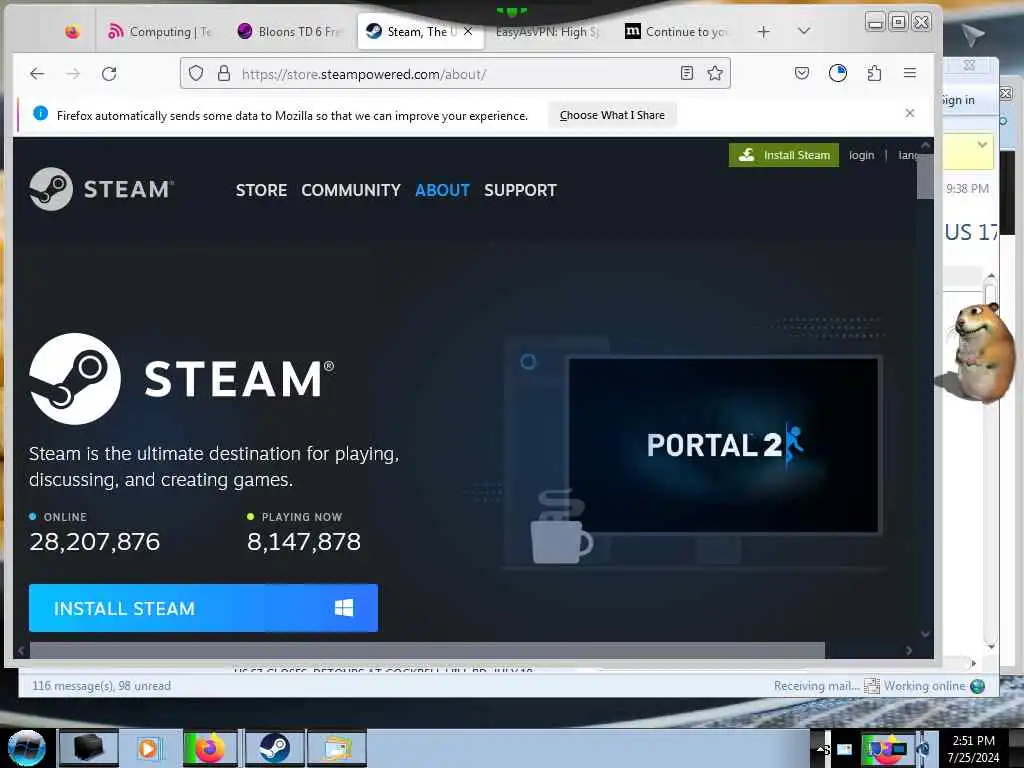Screen dimensions: 1024x768
Task: Toggle reader view icon in address bar
Action: pyautogui.click(x=686, y=73)
